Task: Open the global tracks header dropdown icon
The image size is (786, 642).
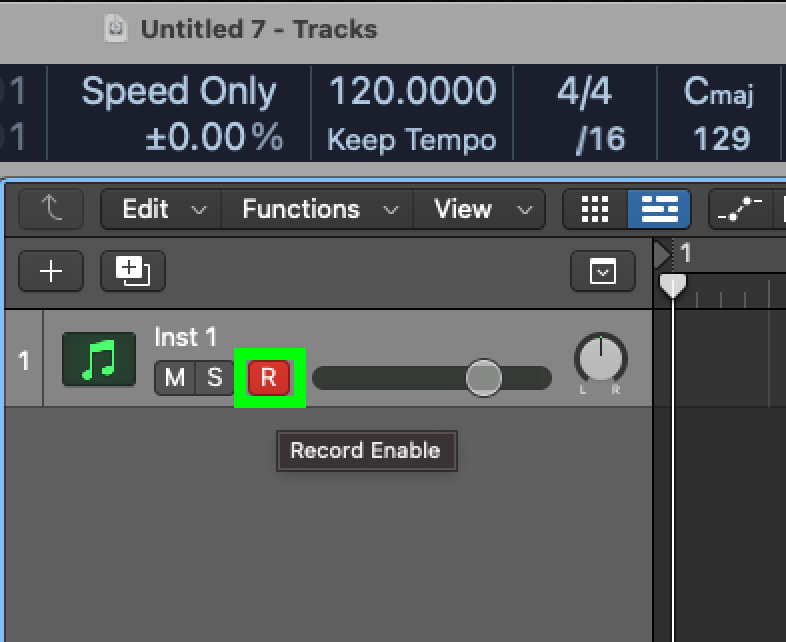Action: click(x=603, y=272)
